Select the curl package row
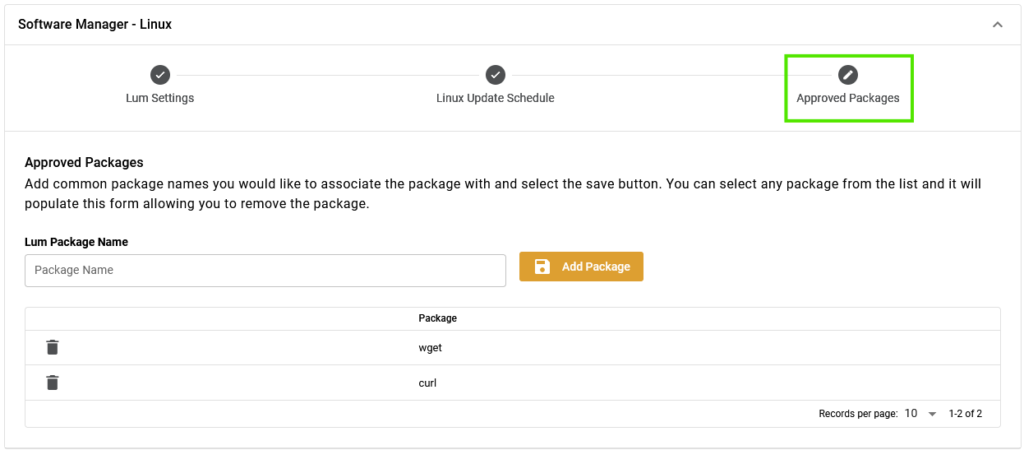 pyautogui.click(x=513, y=383)
